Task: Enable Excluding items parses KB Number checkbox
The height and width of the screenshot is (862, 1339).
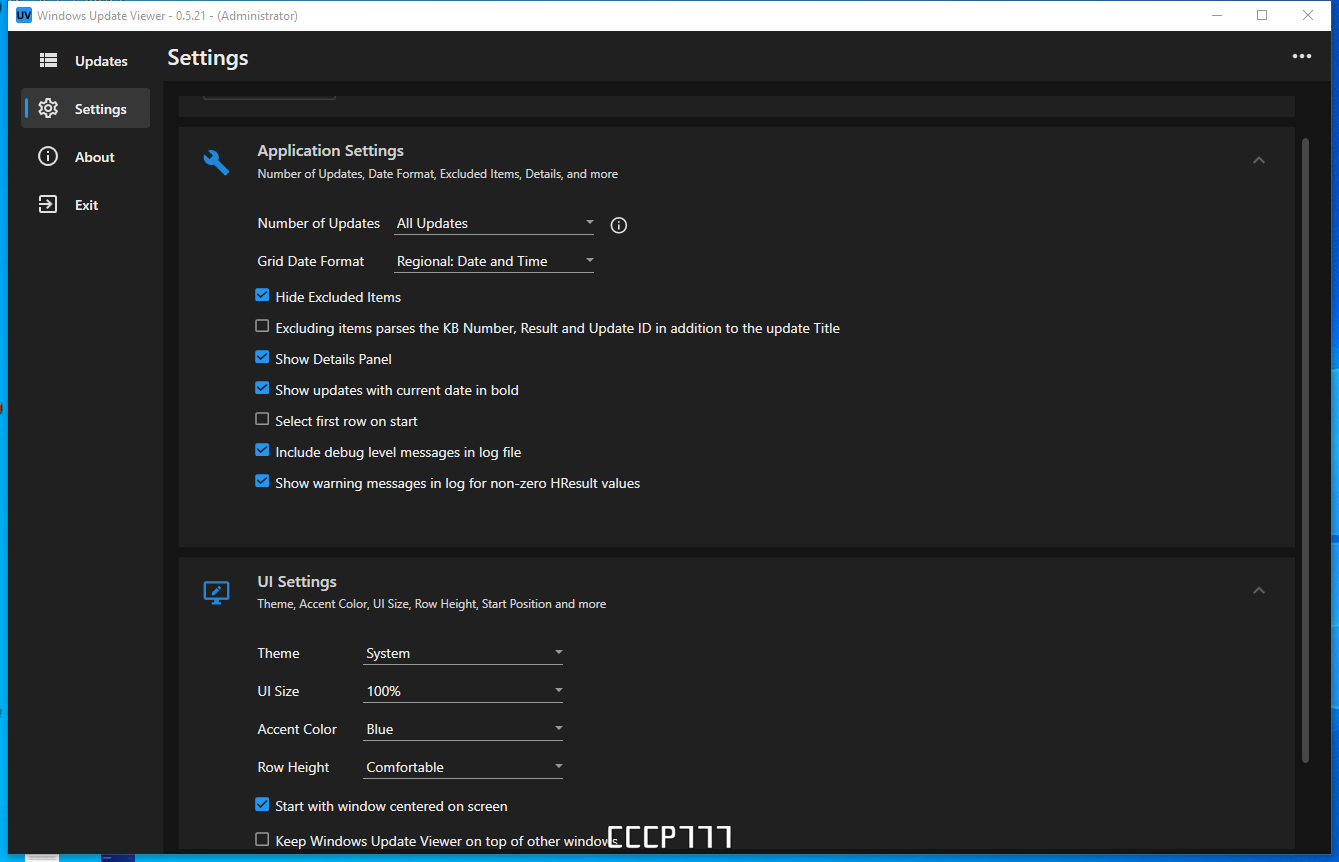Action: click(262, 326)
